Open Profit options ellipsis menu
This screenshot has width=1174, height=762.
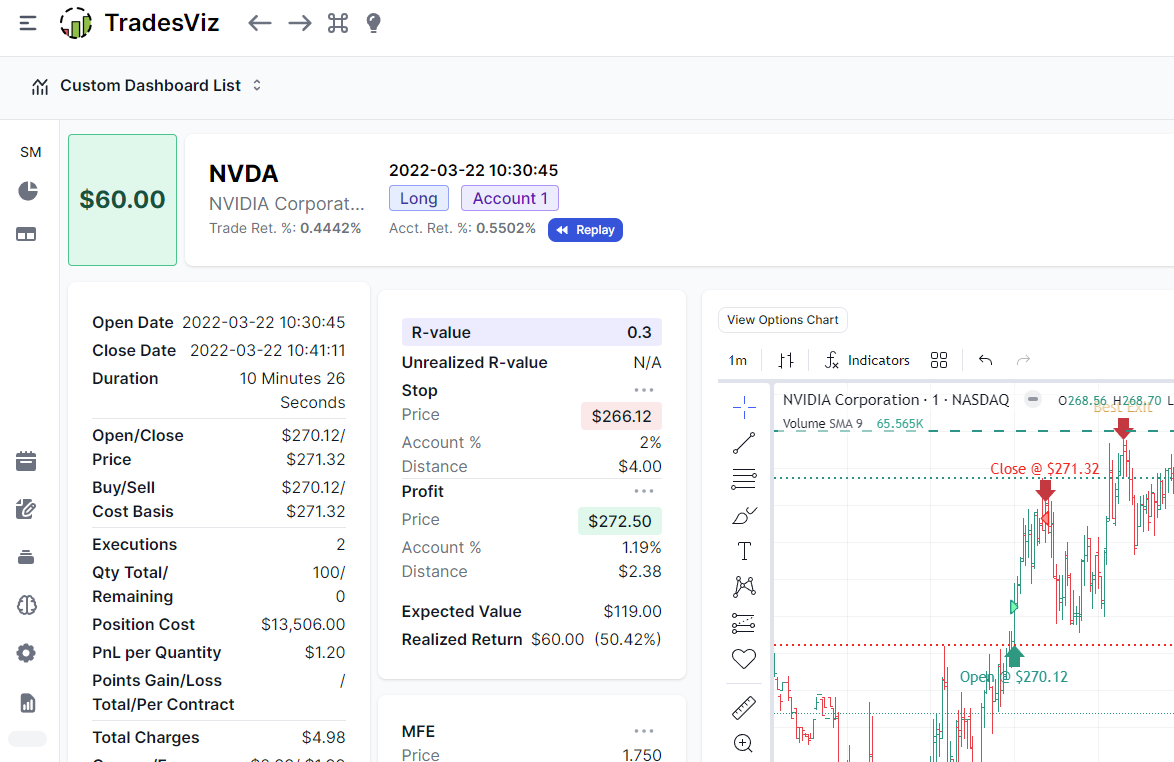(644, 491)
